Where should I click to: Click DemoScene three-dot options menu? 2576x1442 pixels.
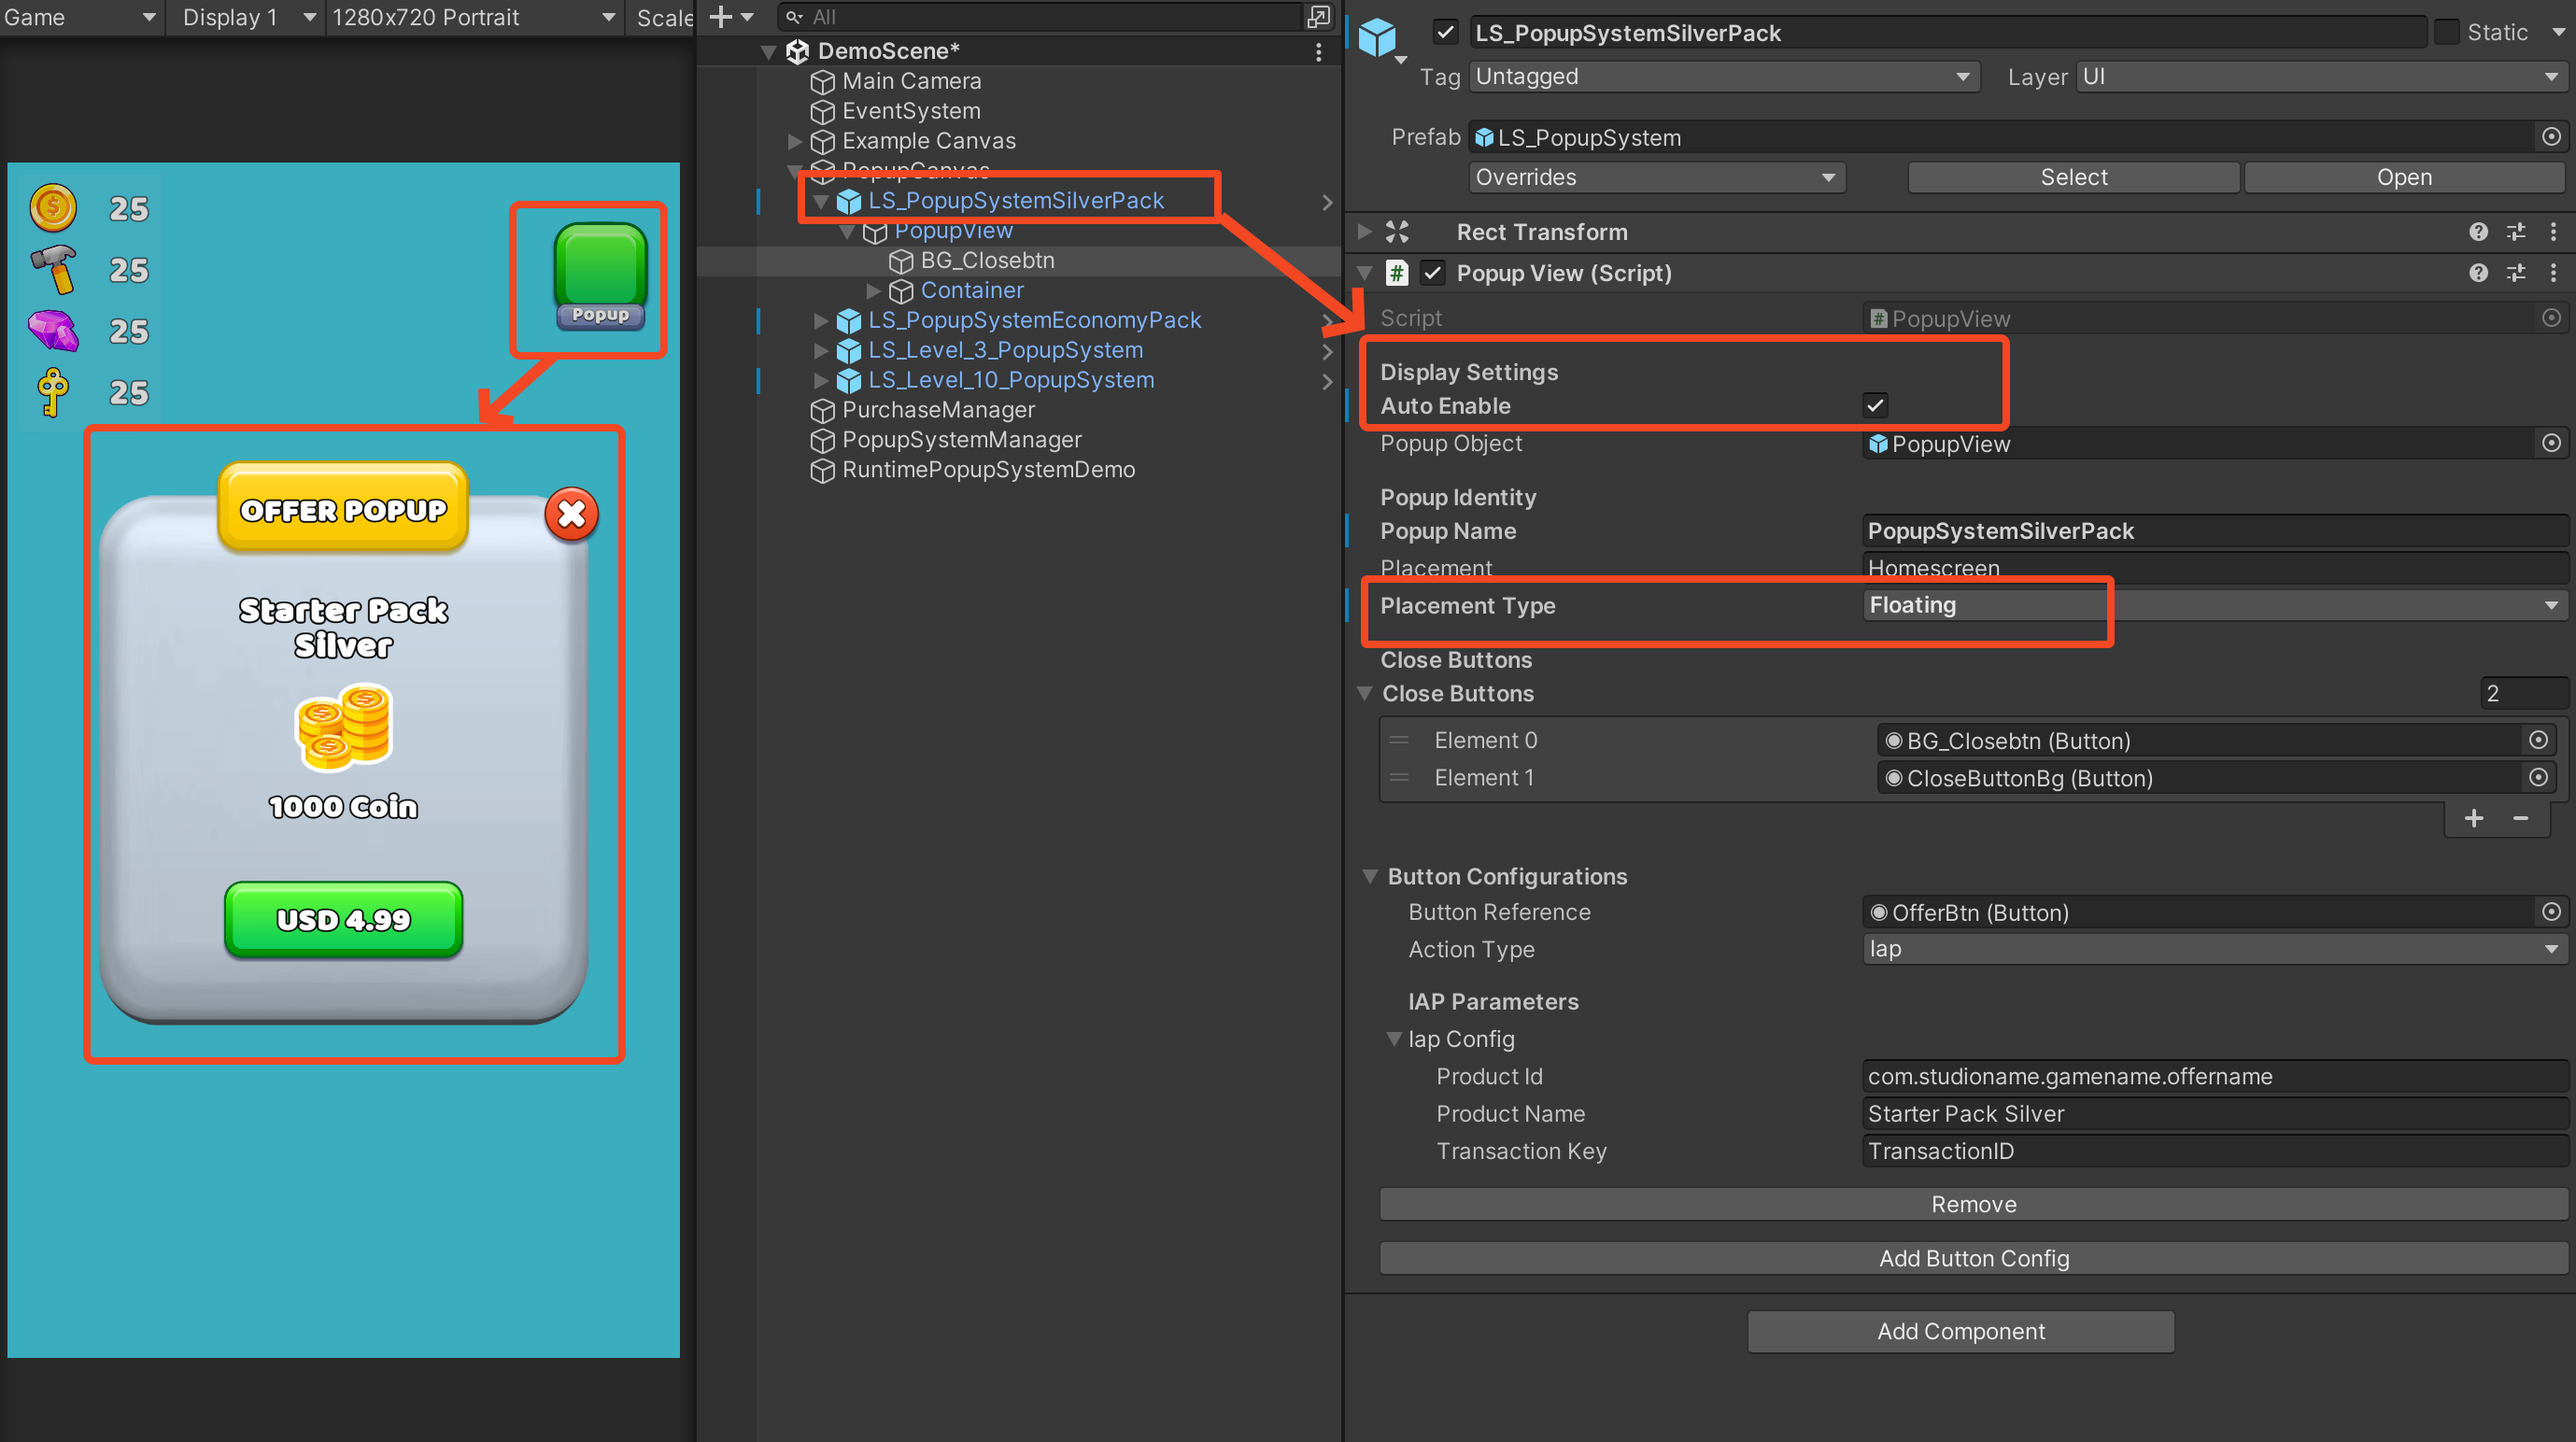point(1318,51)
